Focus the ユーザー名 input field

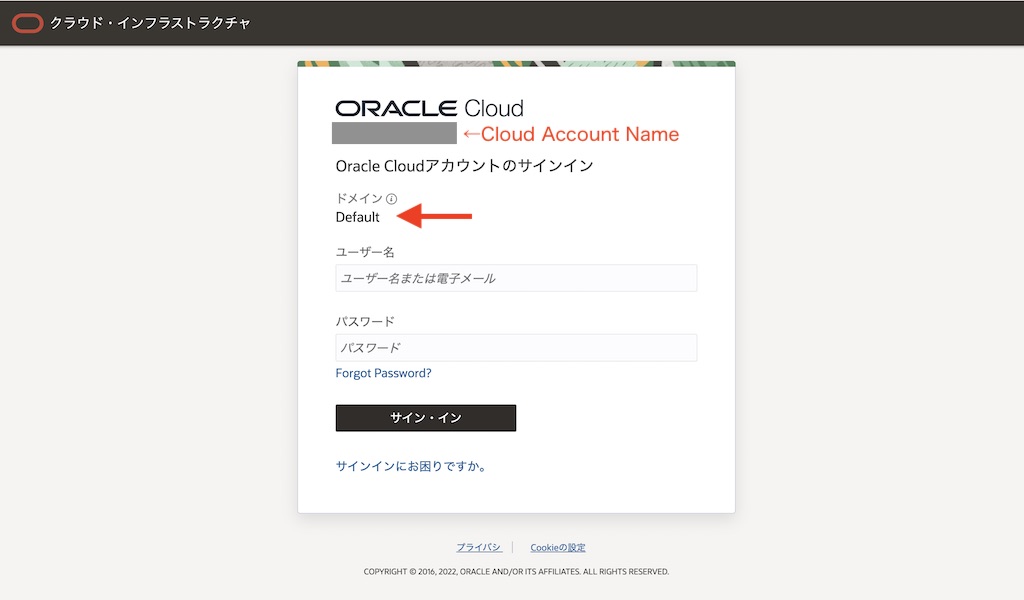pyautogui.click(x=516, y=278)
